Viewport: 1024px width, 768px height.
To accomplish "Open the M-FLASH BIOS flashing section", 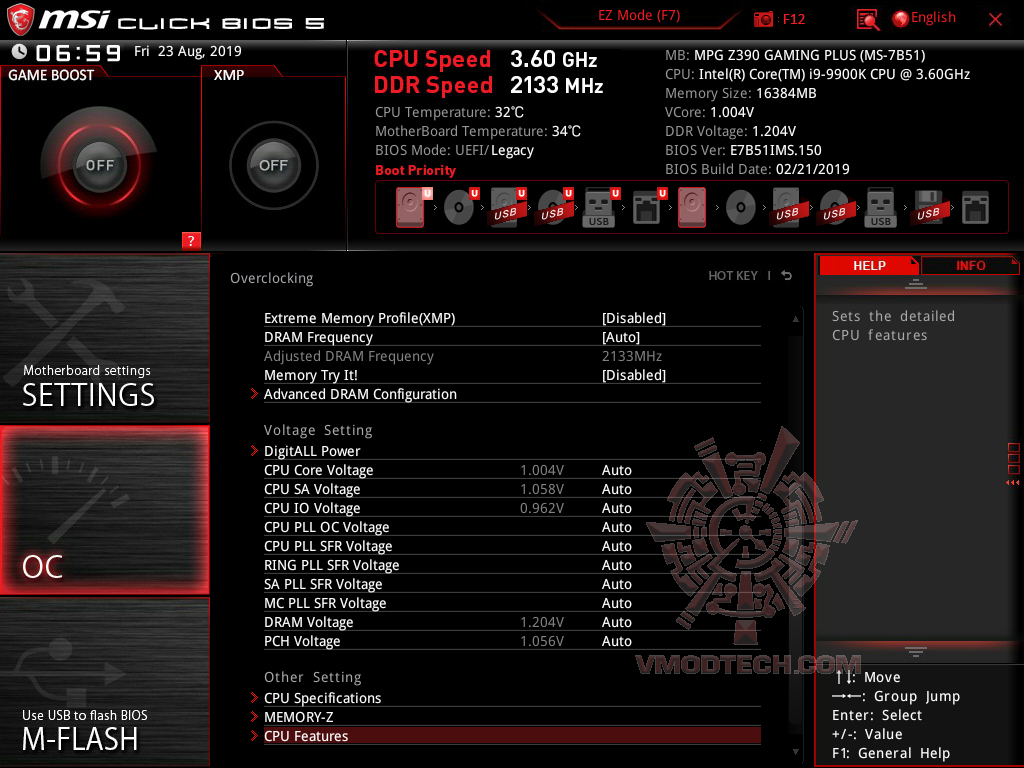I will [104, 682].
